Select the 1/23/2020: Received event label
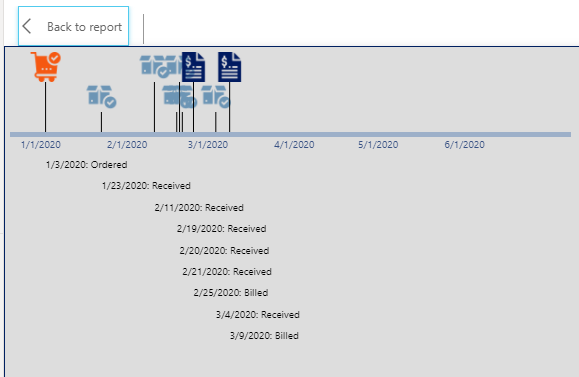Viewport: 579px width, 377px height. (146, 186)
